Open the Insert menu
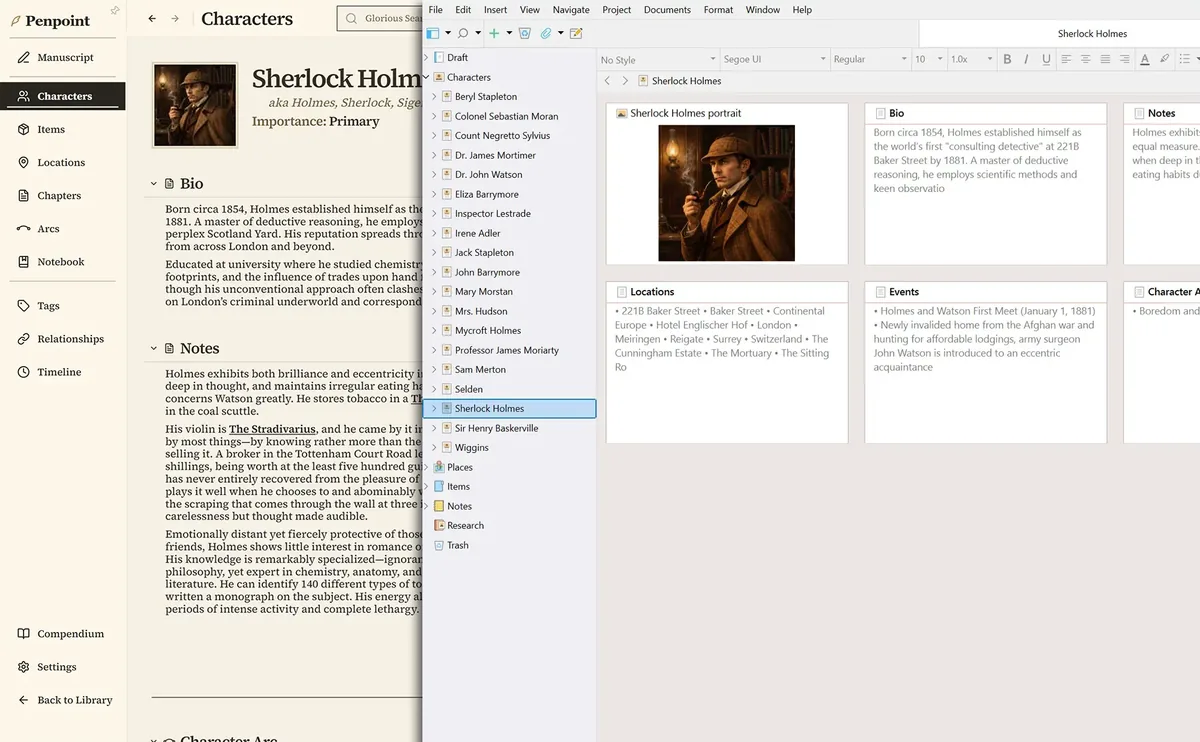Viewport: 1200px width, 742px height. pyautogui.click(x=495, y=9)
